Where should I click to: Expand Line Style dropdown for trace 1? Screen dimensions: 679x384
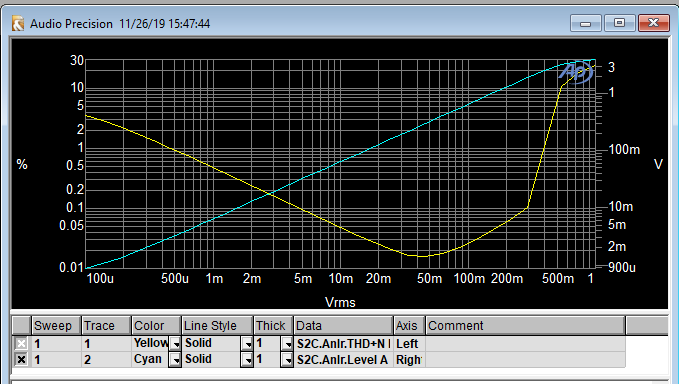coord(247,344)
